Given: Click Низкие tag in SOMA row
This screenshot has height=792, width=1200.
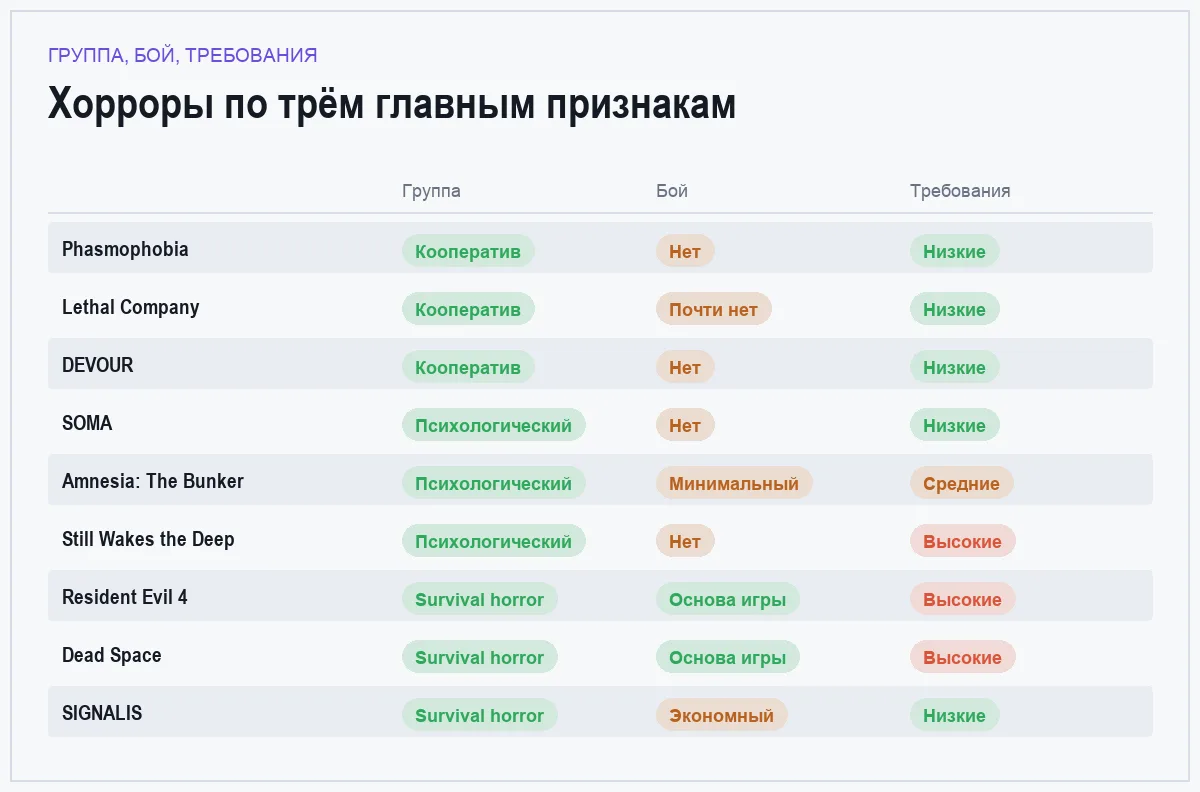Looking at the screenshot, I should 955,425.
